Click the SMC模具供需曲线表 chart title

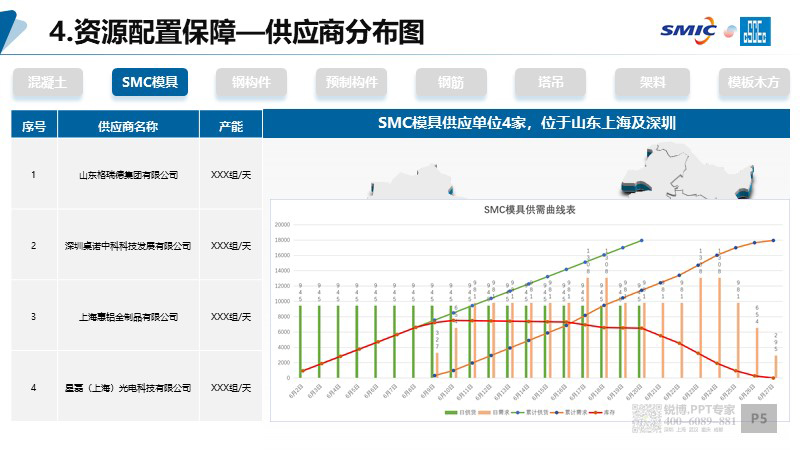pos(529,210)
